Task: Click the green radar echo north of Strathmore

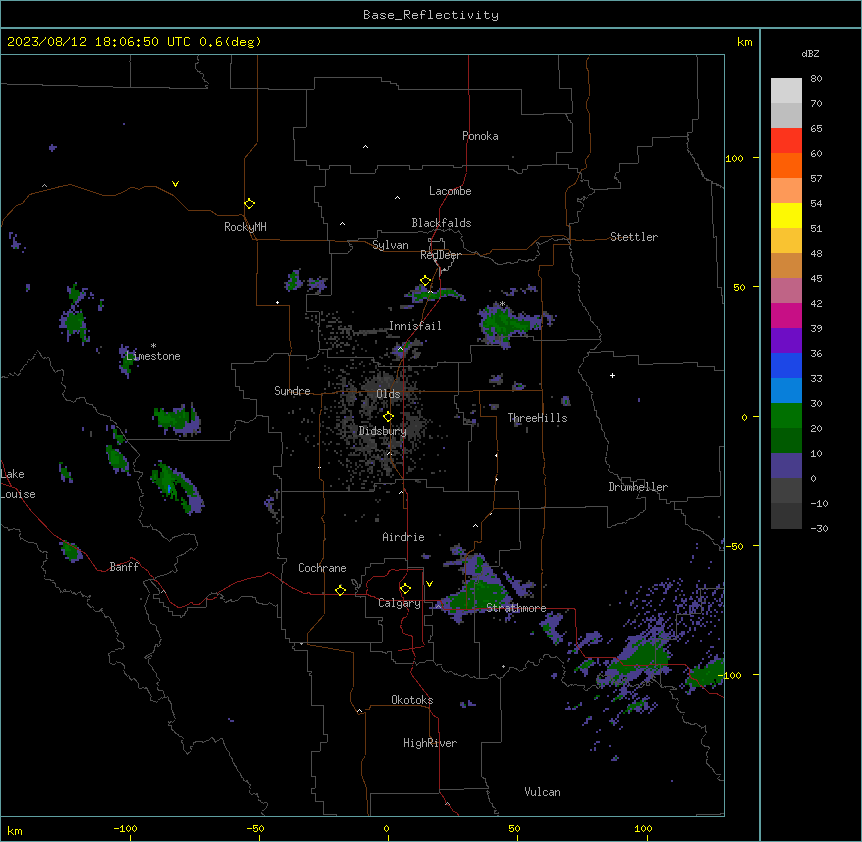Action: [479, 591]
